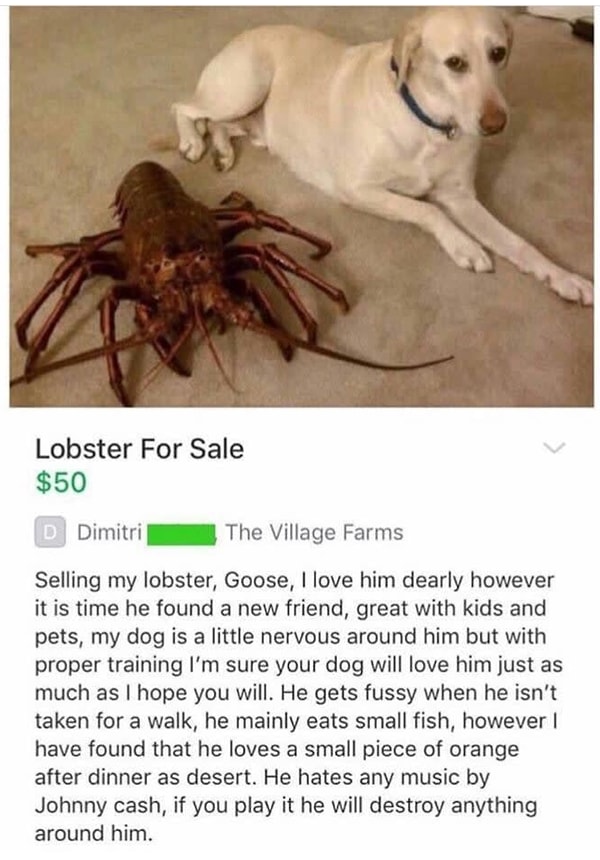The image size is (600, 860).
Task: Select the Lobster For Sale listing title
Action: (x=139, y=449)
